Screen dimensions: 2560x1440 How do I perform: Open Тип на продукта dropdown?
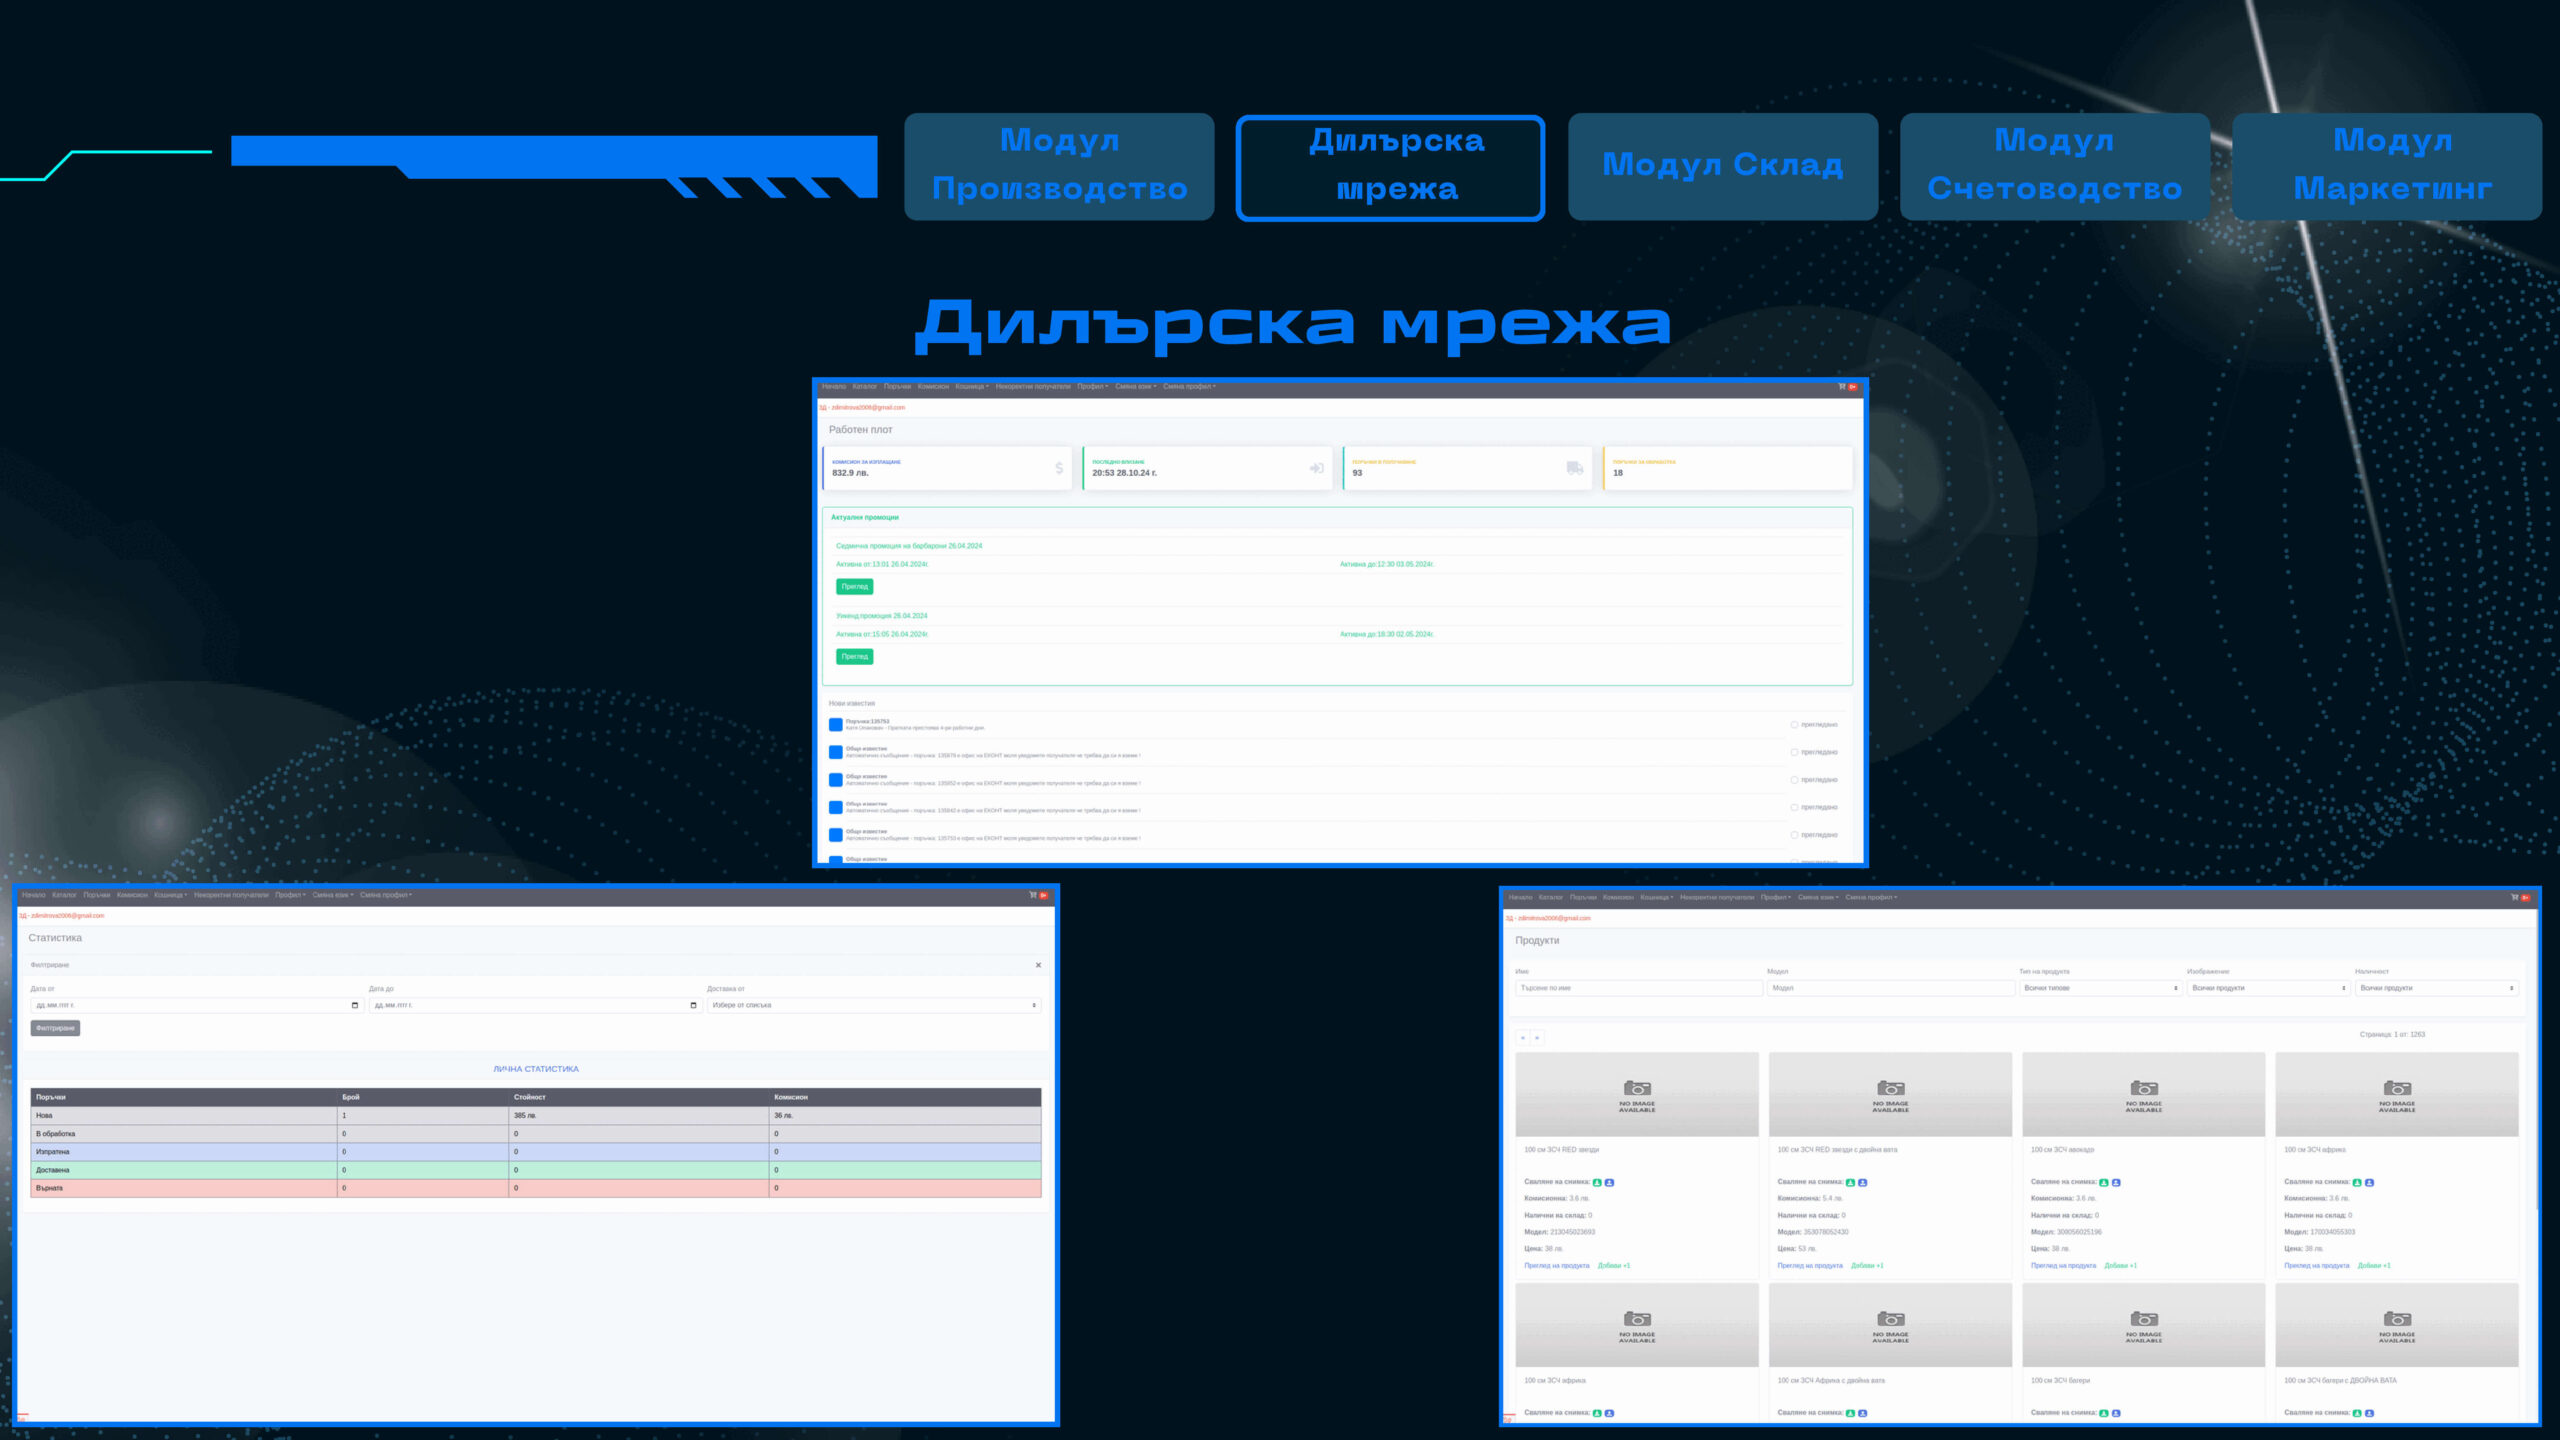(x=2099, y=988)
